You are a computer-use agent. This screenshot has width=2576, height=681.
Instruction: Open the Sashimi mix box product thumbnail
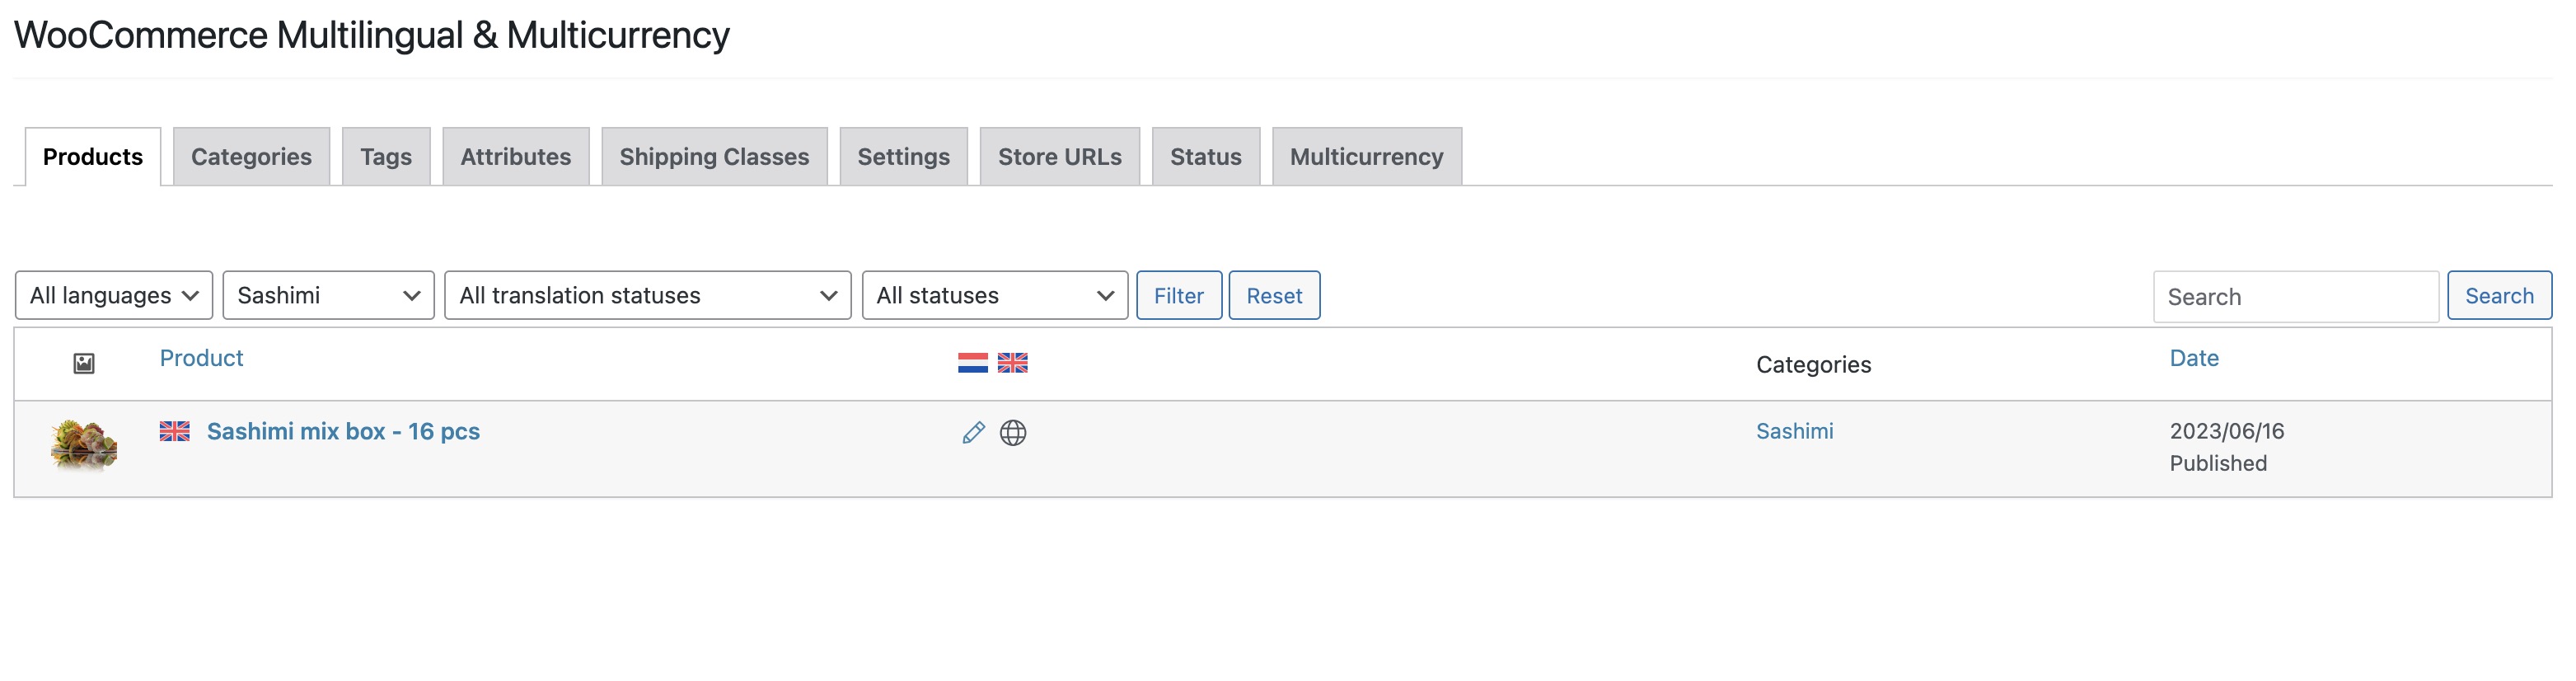point(84,445)
